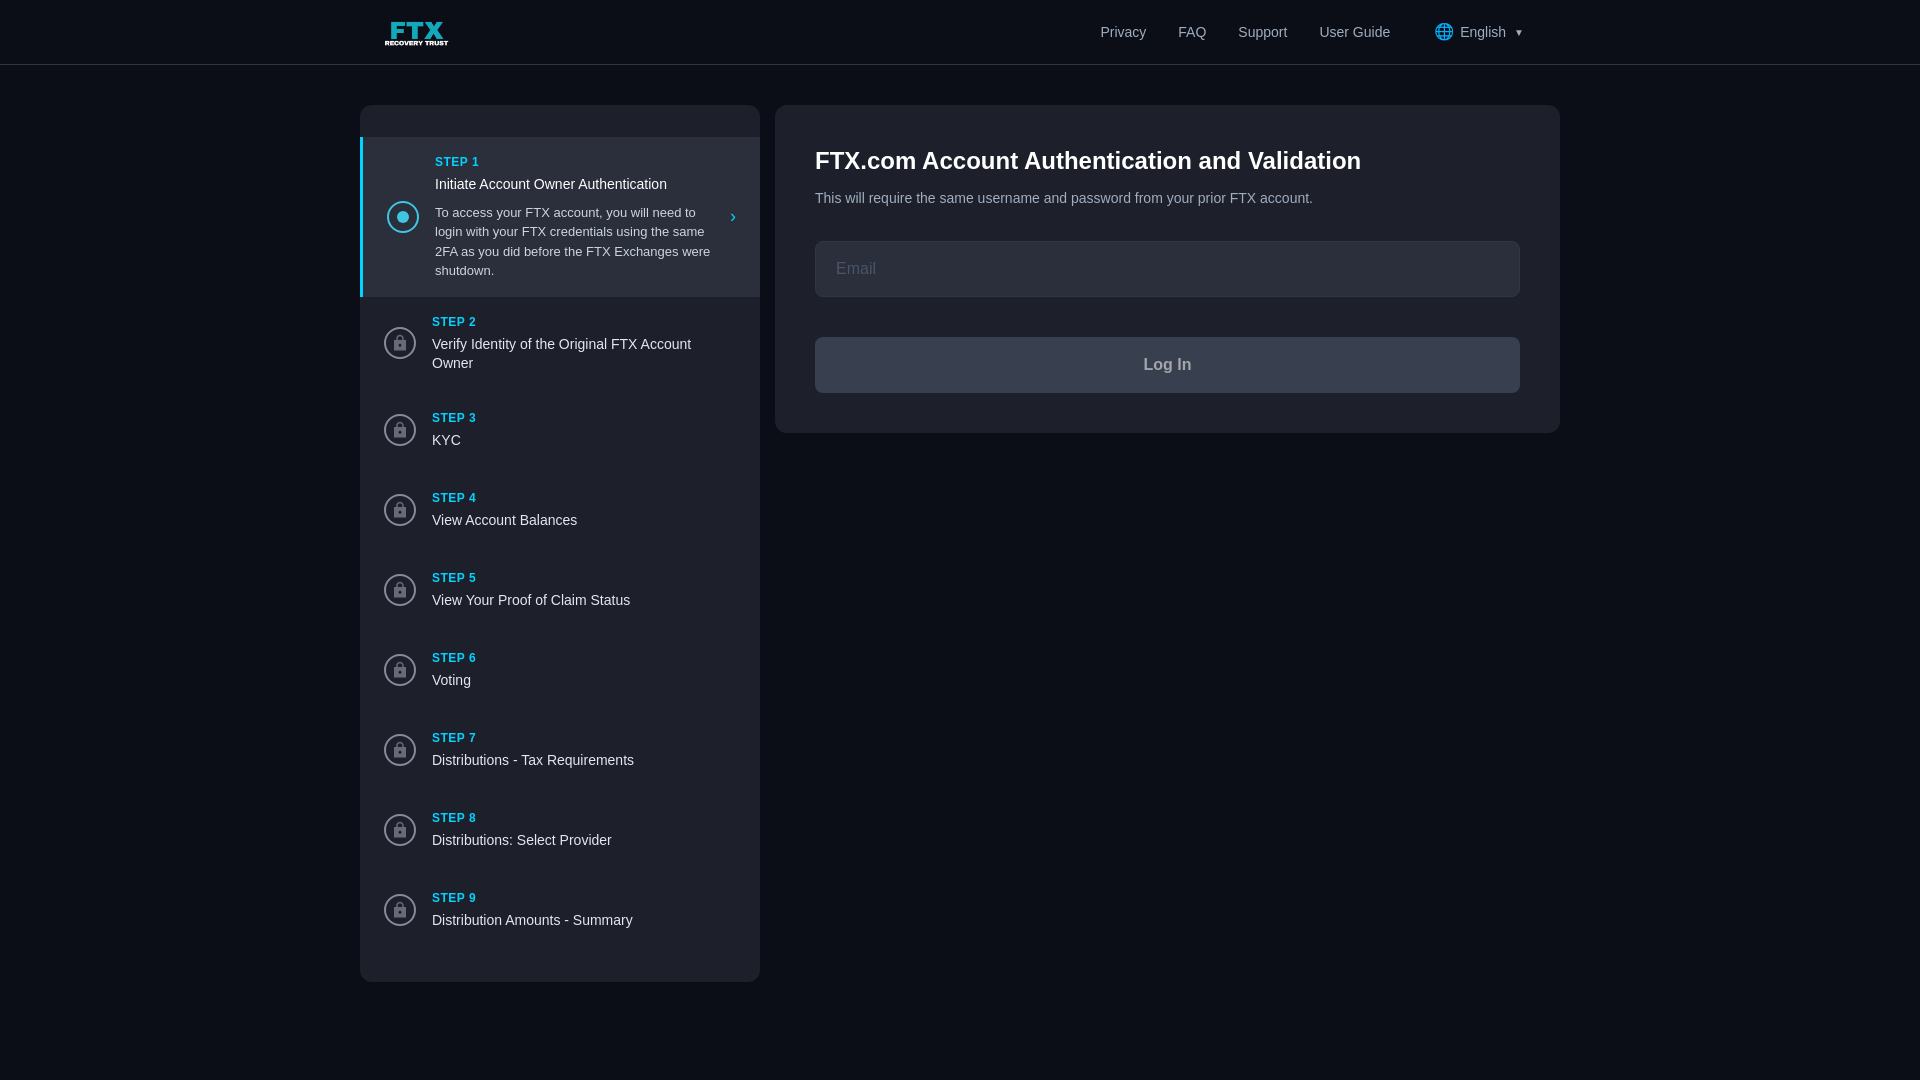
Task: Select the Step 1 active radio indicator
Action: coord(403,217)
